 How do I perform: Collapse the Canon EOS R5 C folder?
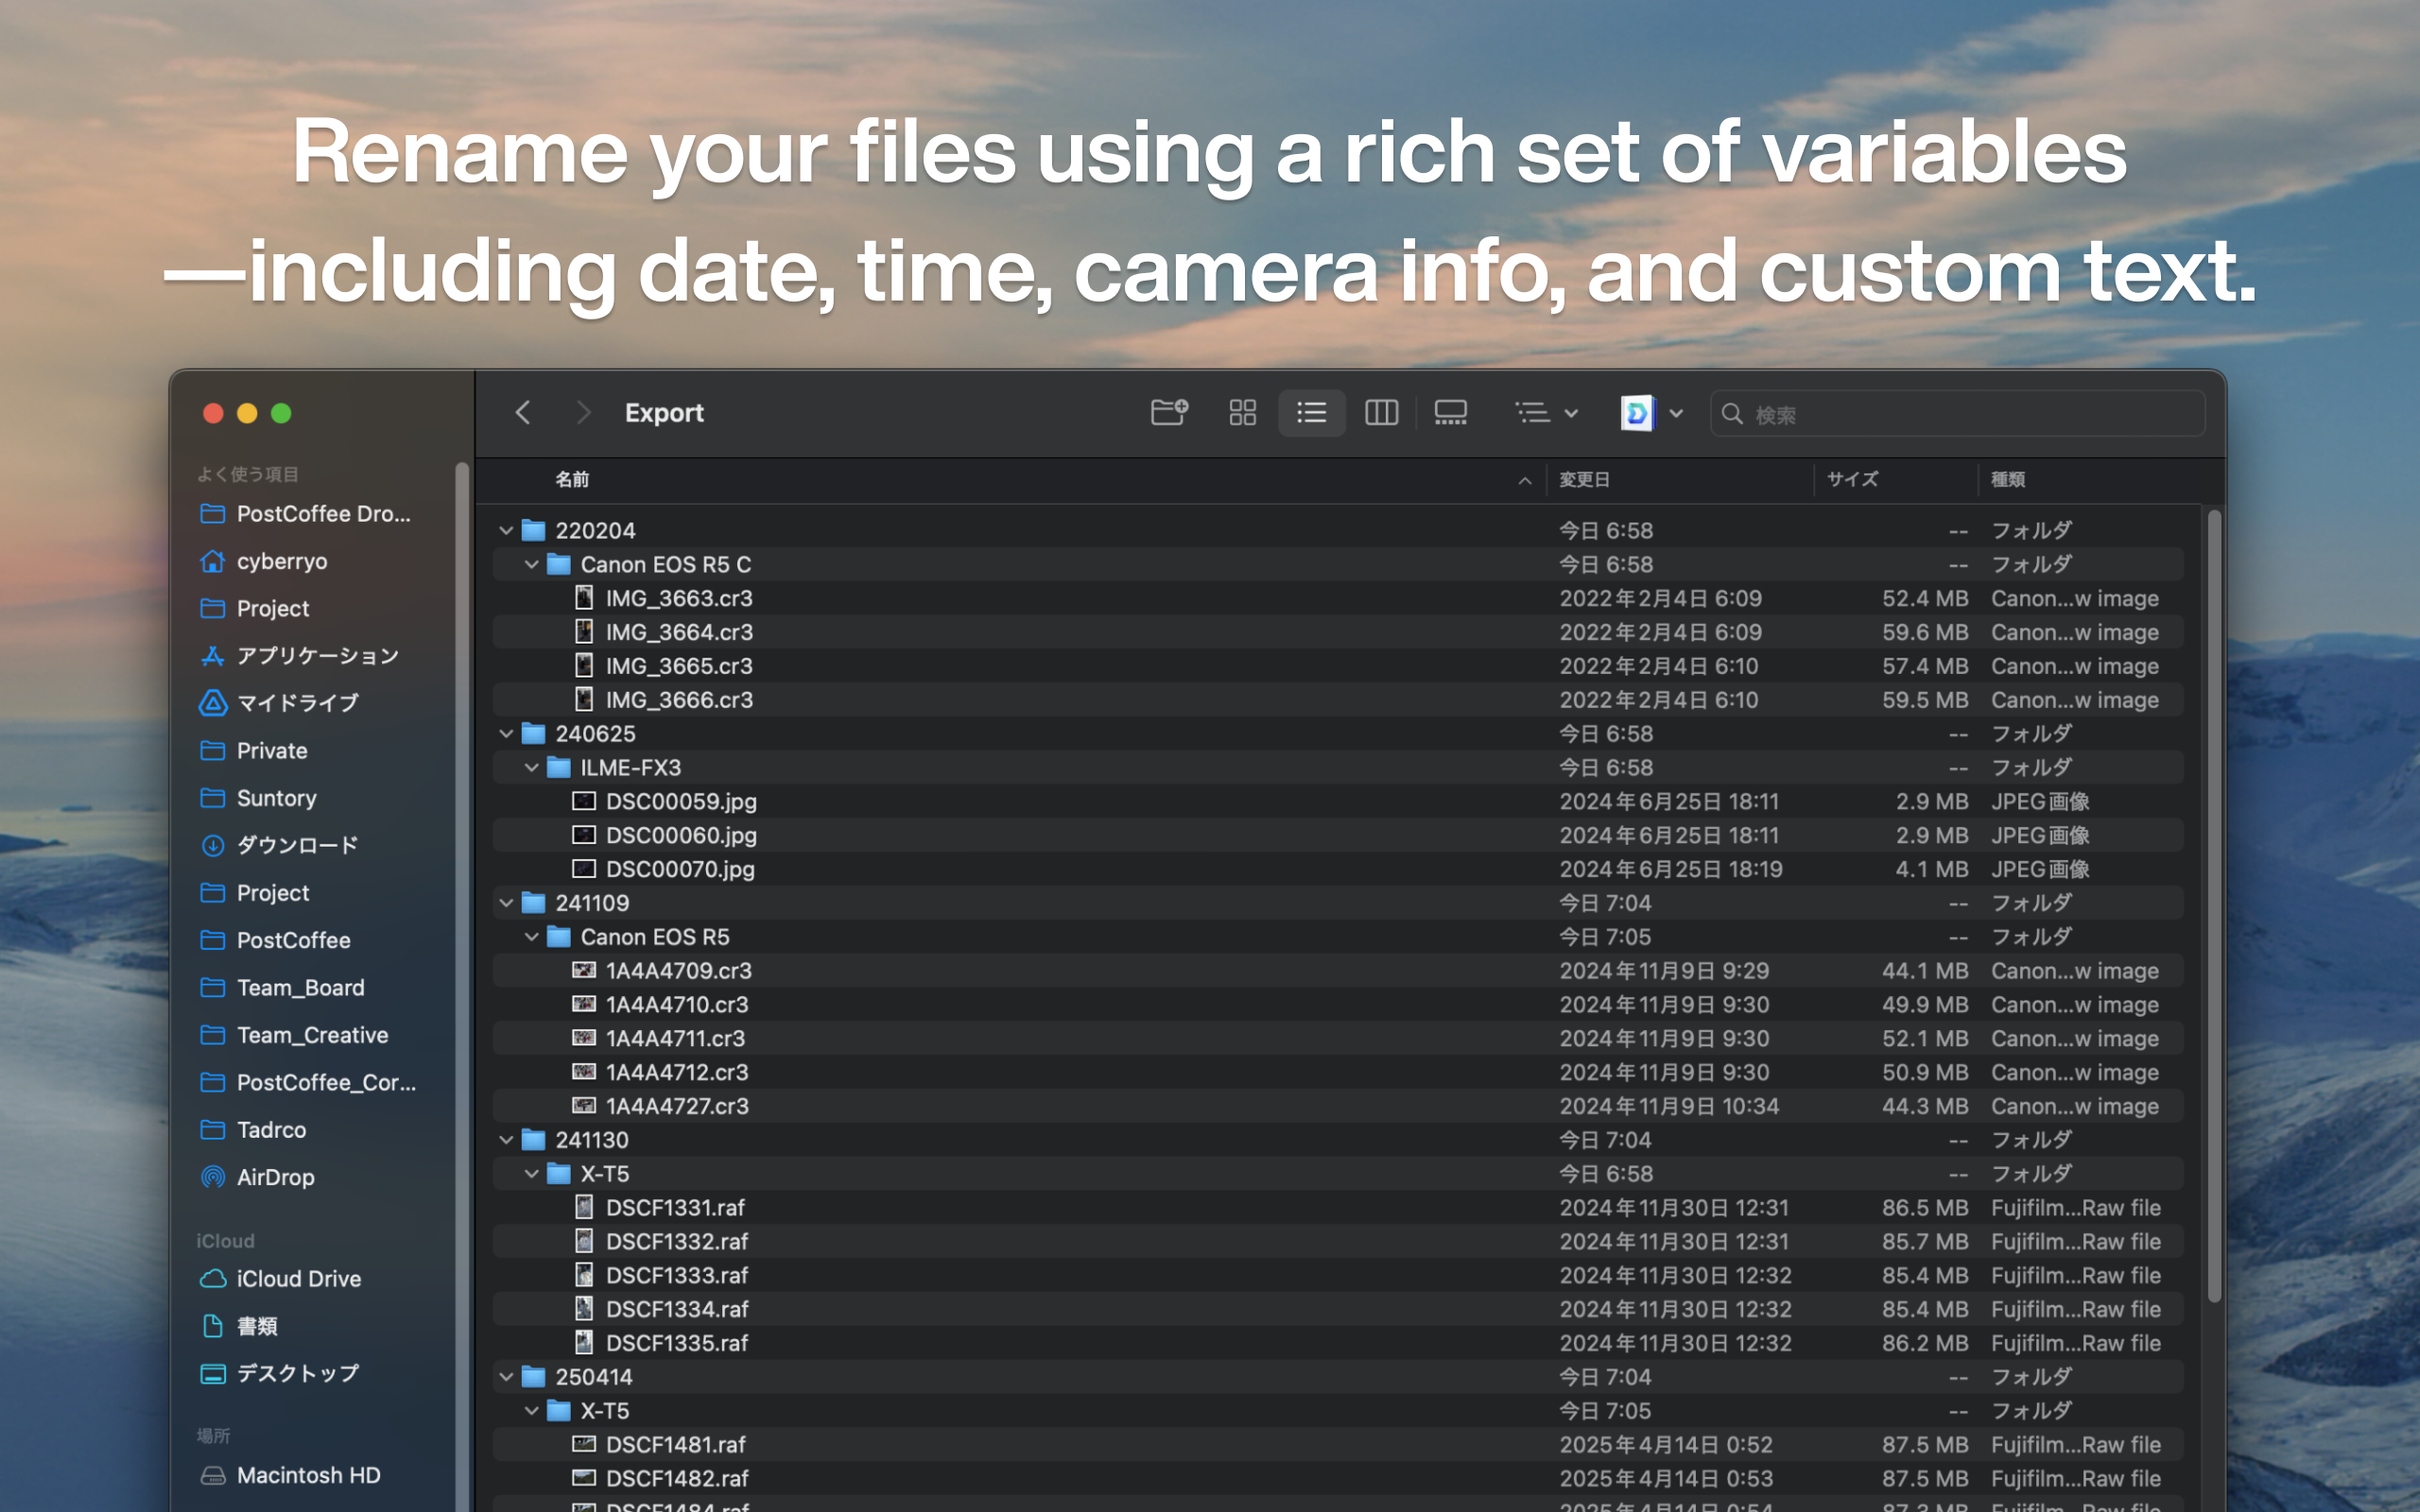pos(531,564)
